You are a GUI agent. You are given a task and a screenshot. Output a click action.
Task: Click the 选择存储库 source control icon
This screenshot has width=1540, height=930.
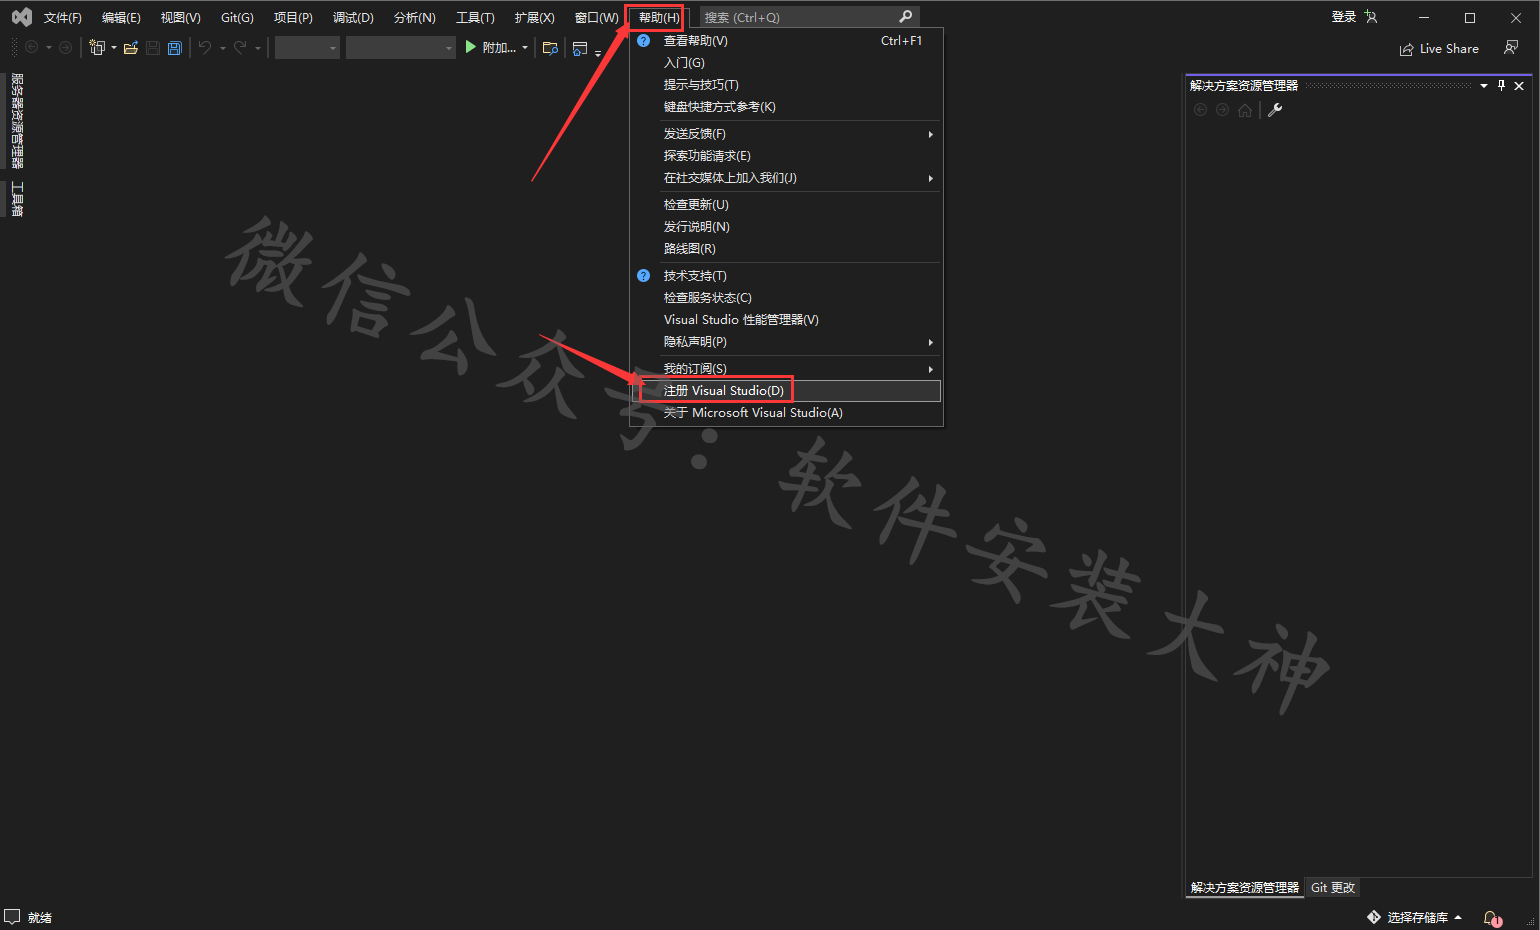pyautogui.click(x=1374, y=917)
